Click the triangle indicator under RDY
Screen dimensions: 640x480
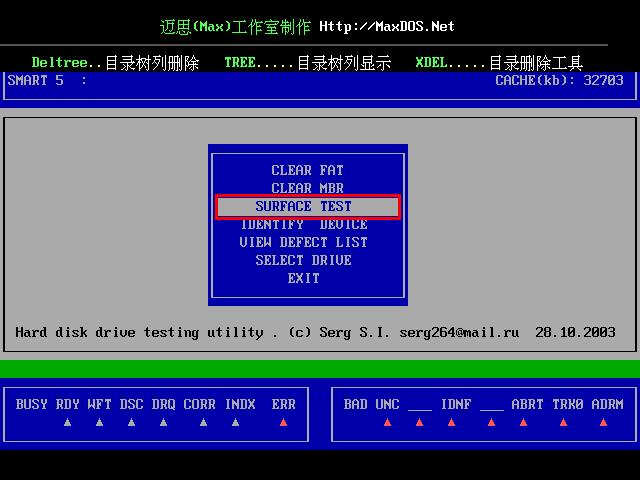68,422
